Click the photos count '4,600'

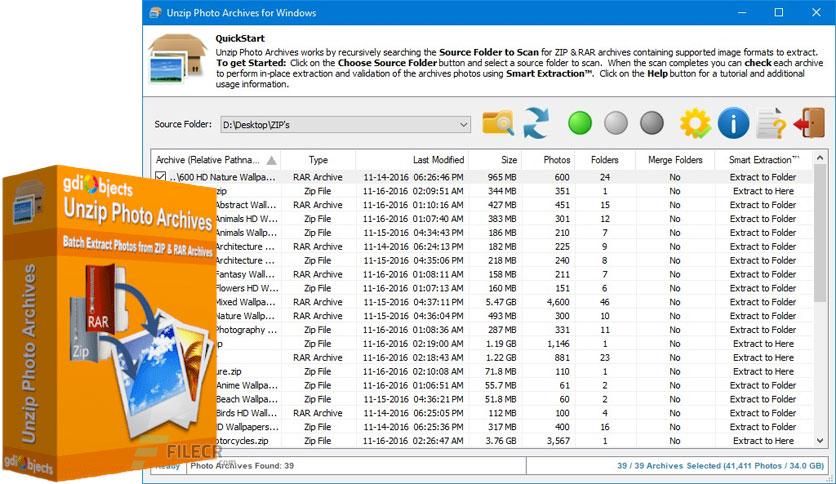pyautogui.click(x=558, y=302)
